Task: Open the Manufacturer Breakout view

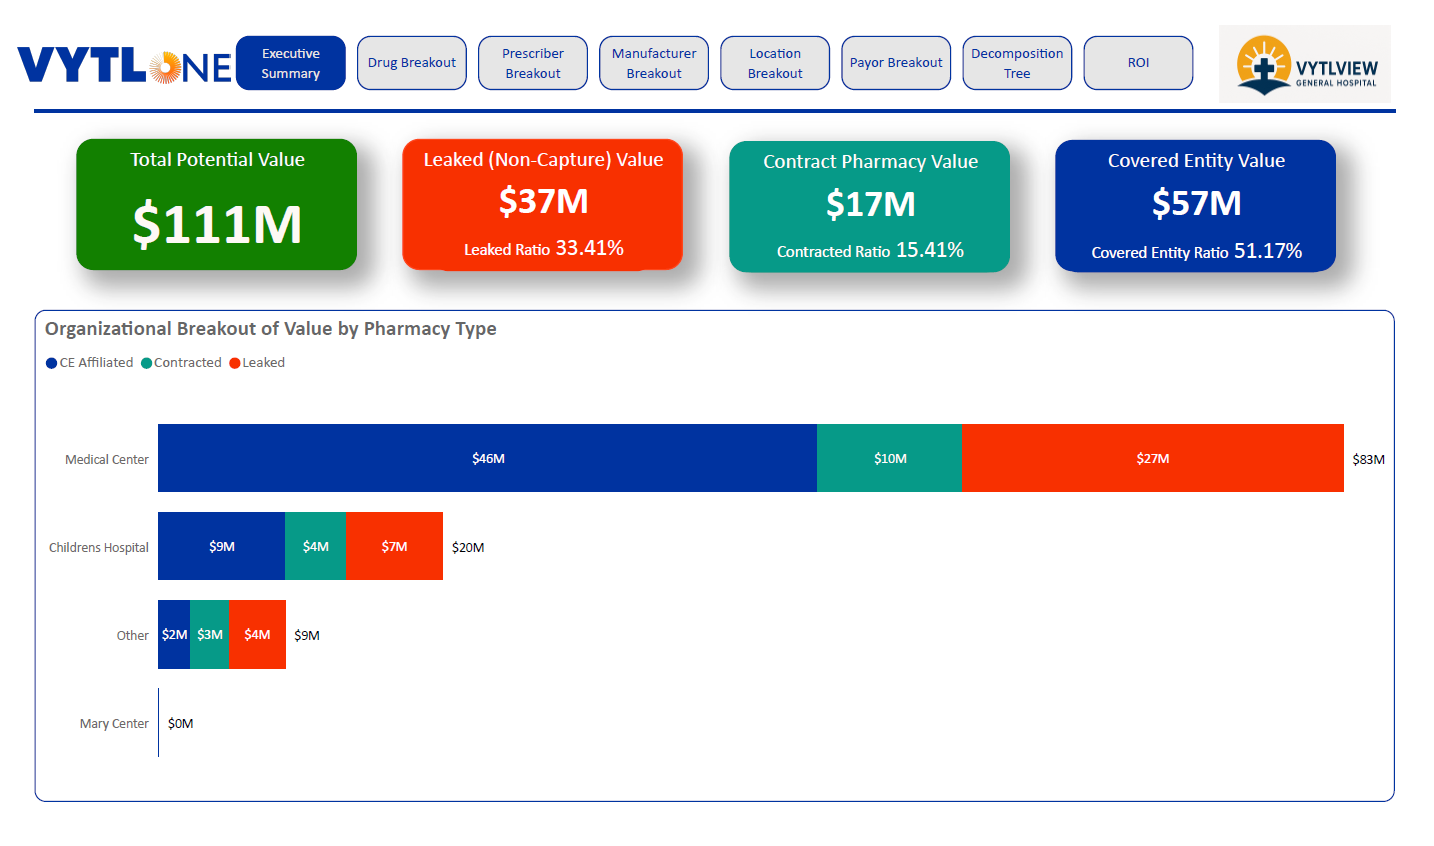Action: [x=654, y=63]
